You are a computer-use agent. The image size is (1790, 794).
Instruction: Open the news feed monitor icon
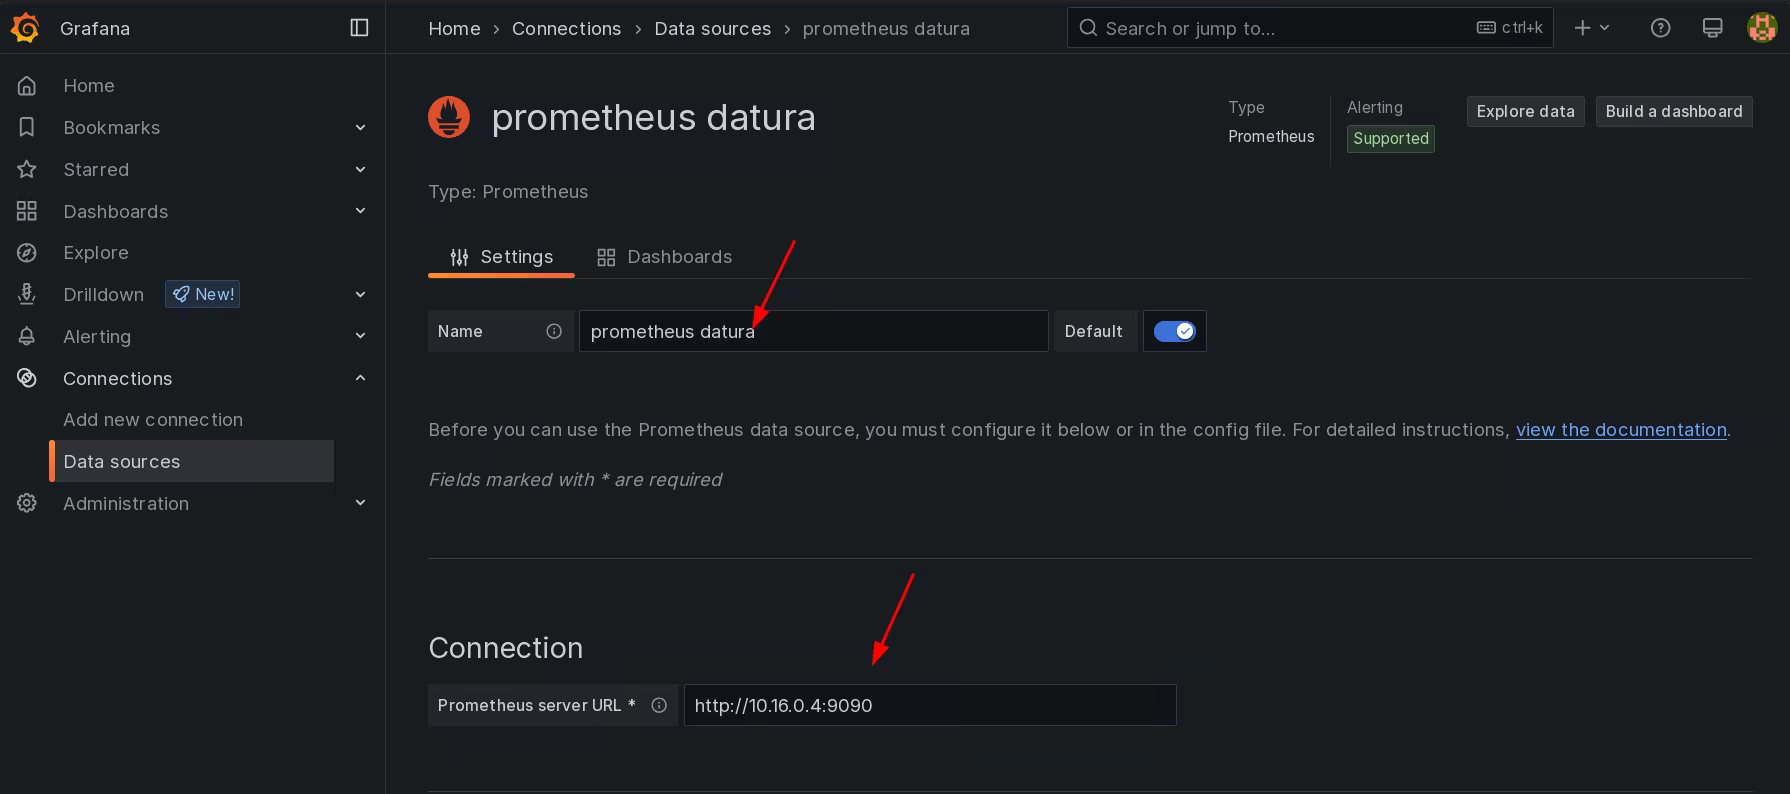click(1712, 28)
